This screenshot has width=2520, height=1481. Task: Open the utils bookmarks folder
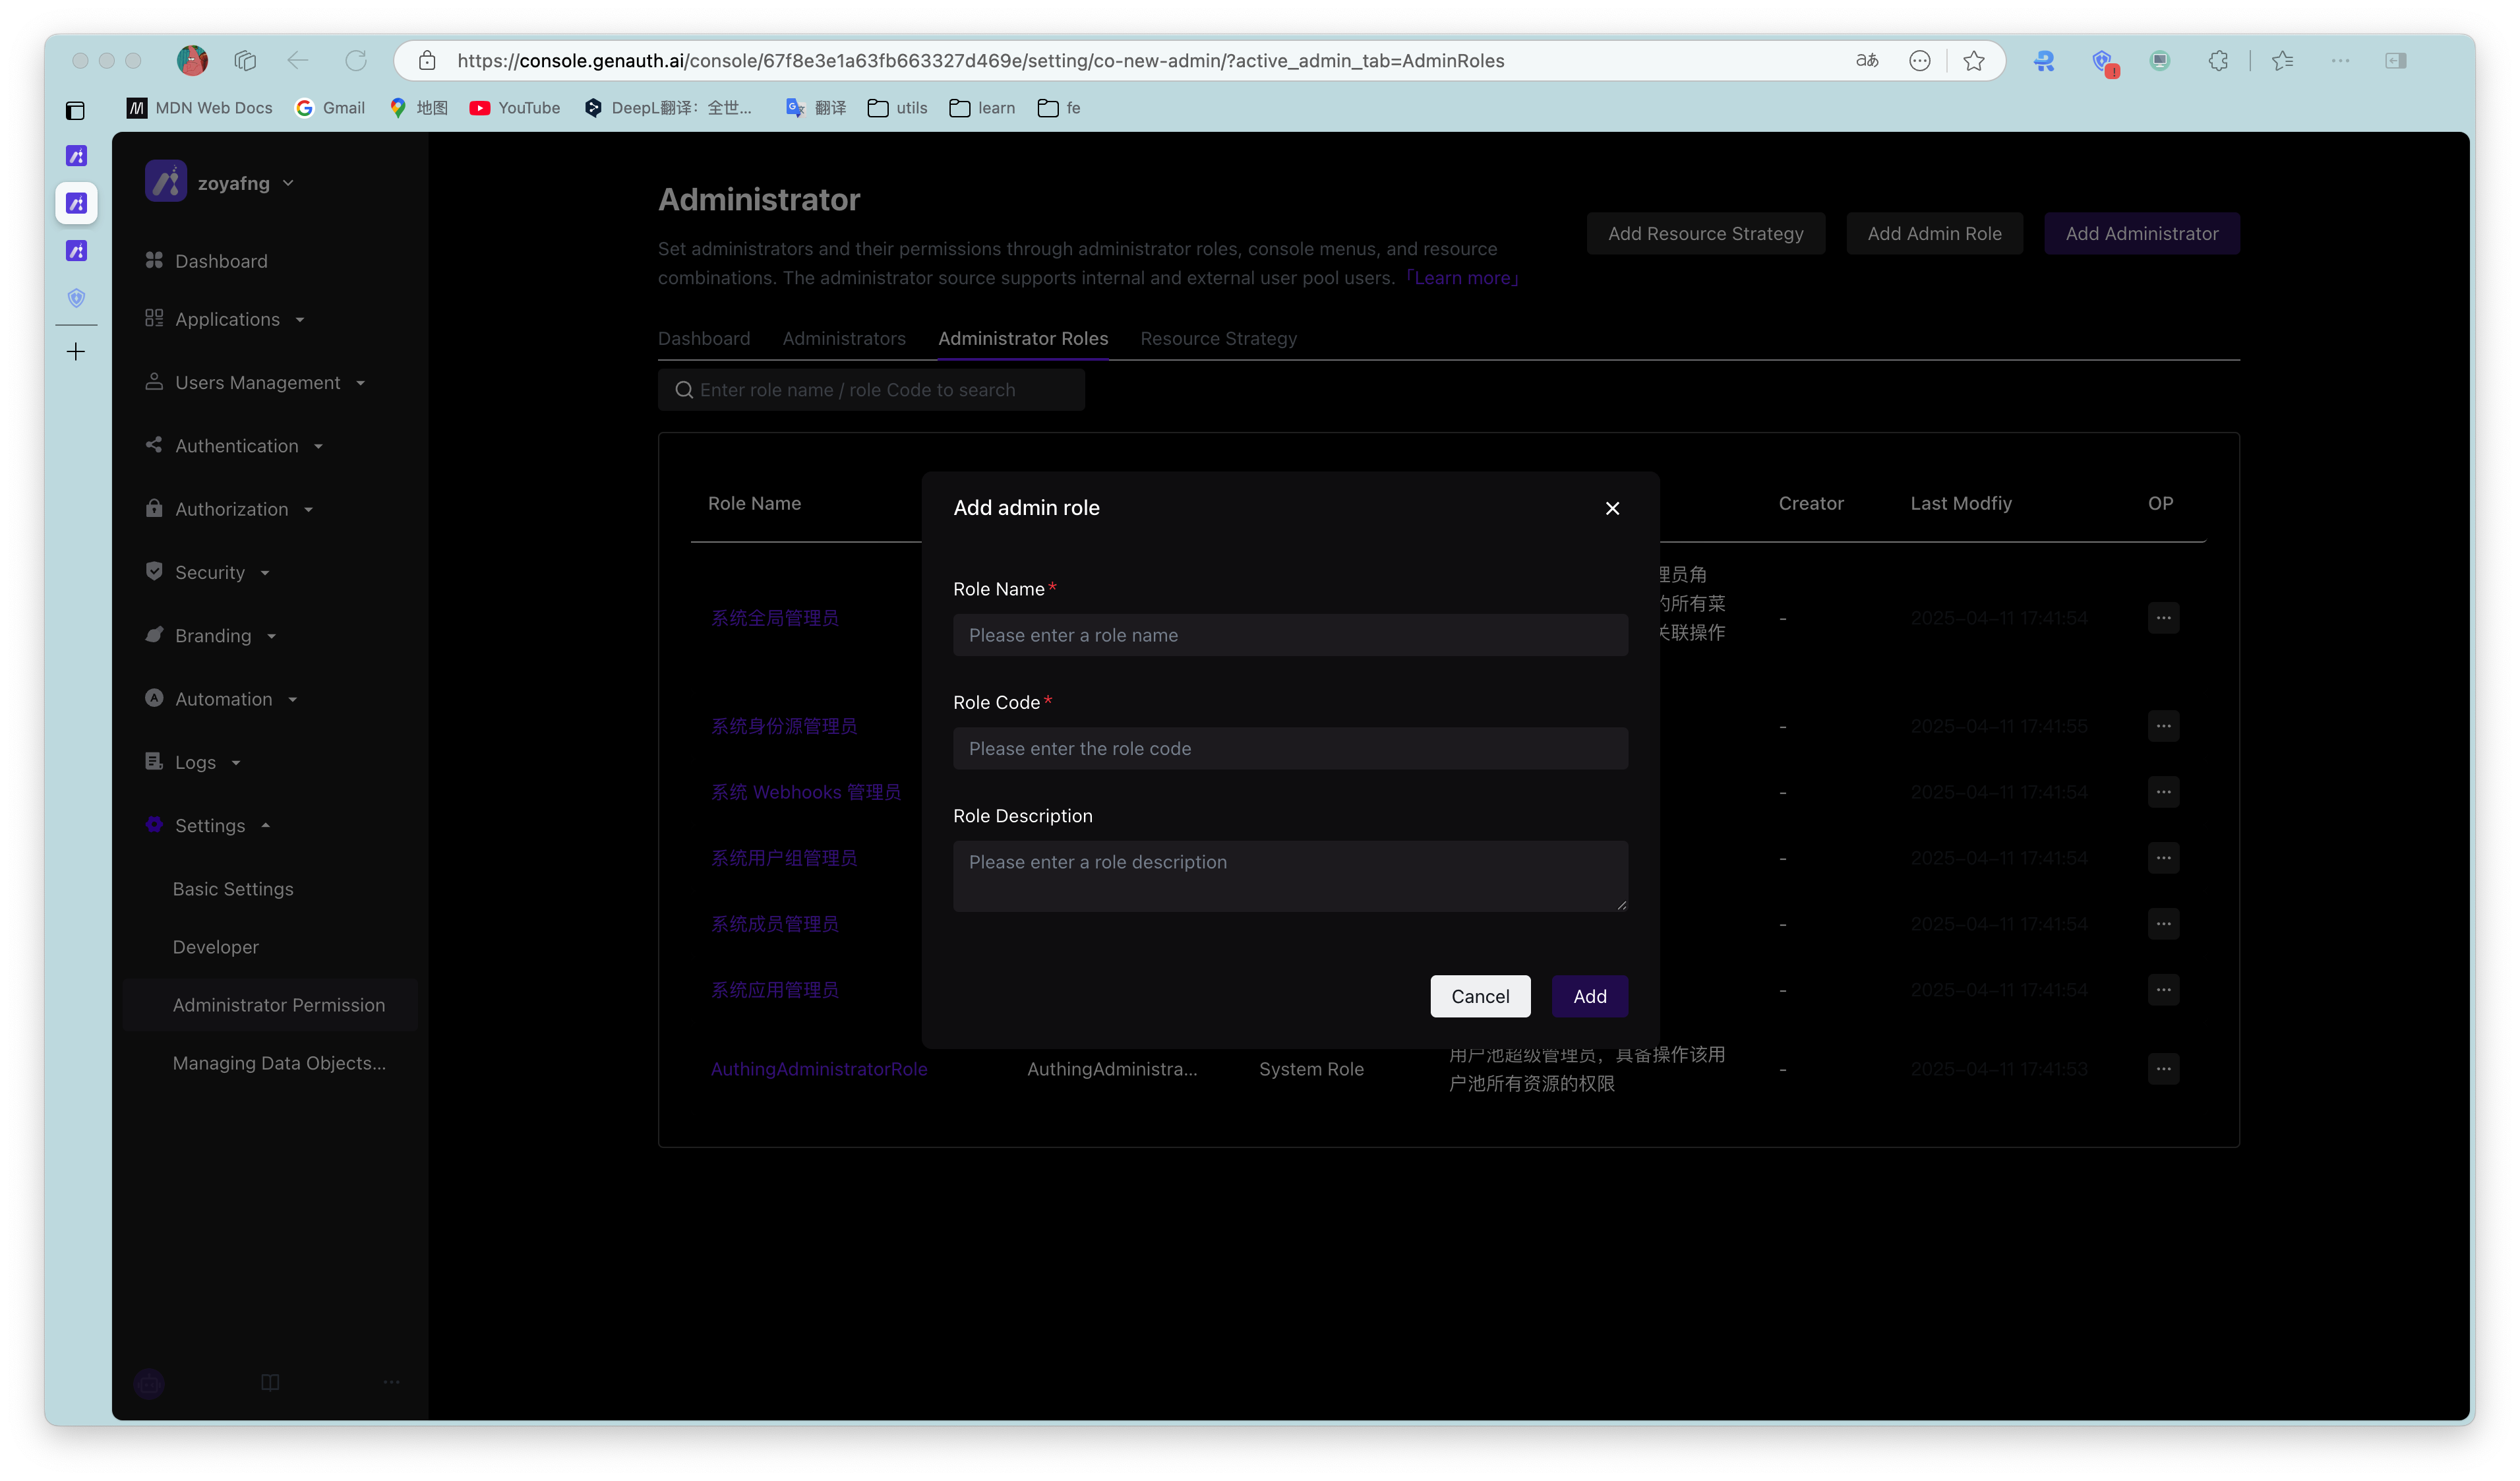click(897, 108)
